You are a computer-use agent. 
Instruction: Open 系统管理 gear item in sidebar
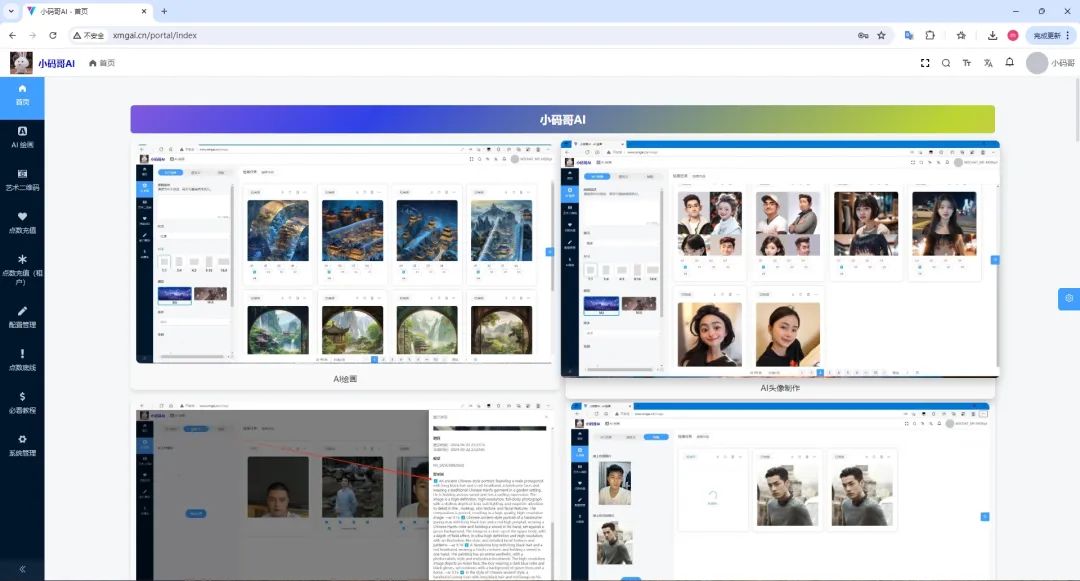[x=22, y=445]
